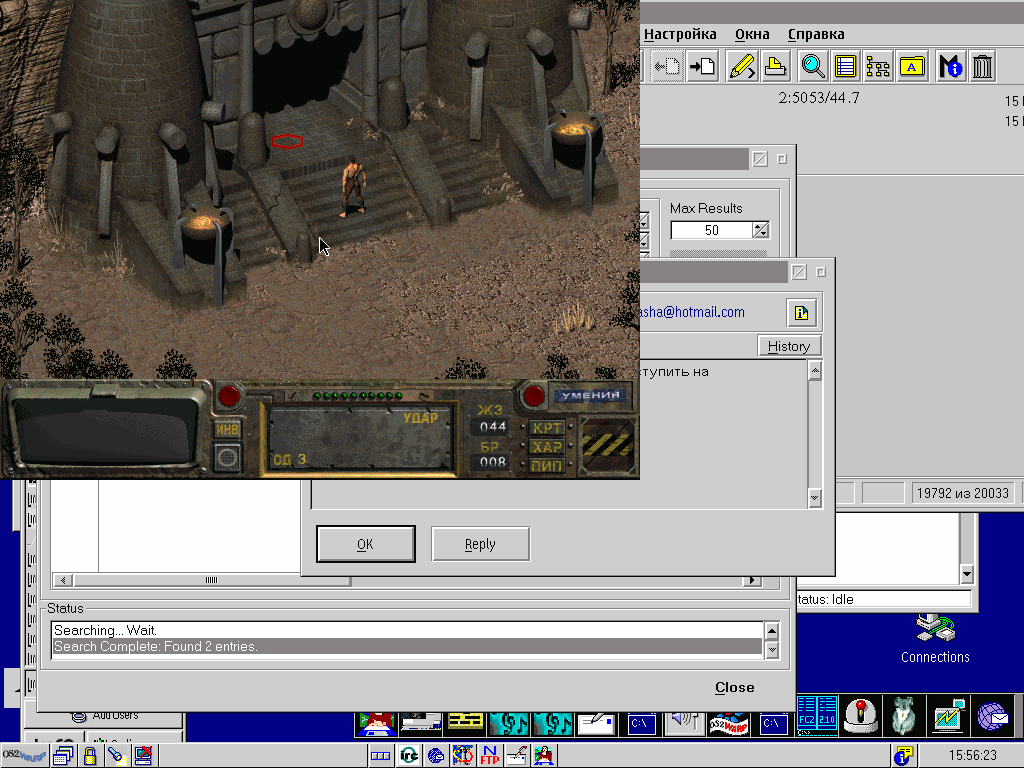This screenshot has width=1024, height=768.
Task: Open the Справка menu
Action: pos(816,34)
